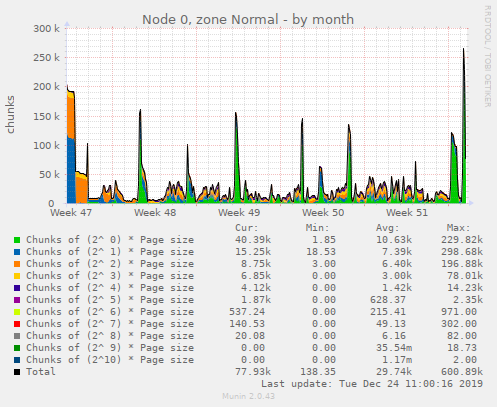The image size is (497, 407).
Task: Click the '100 k' axis label
Action: click(x=46, y=145)
